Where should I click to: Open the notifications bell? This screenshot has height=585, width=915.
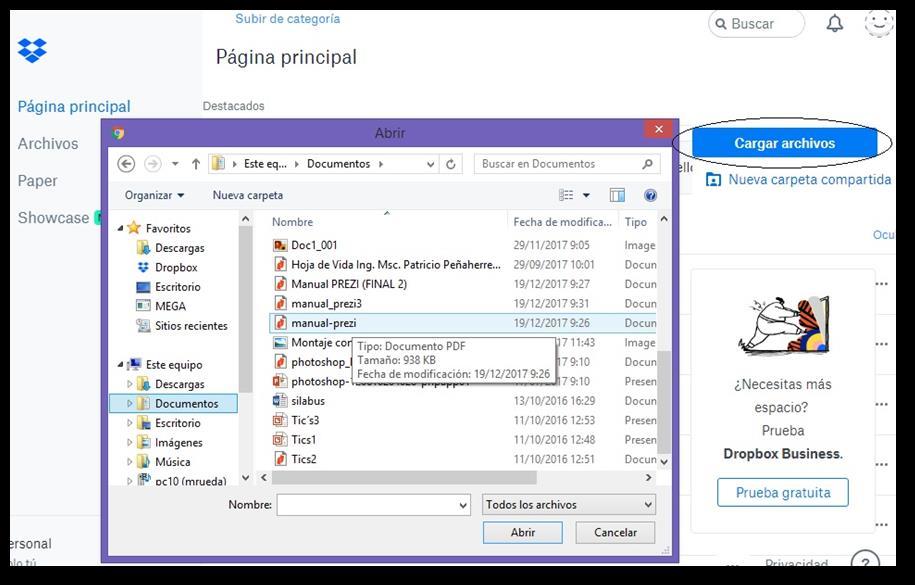[x=834, y=23]
